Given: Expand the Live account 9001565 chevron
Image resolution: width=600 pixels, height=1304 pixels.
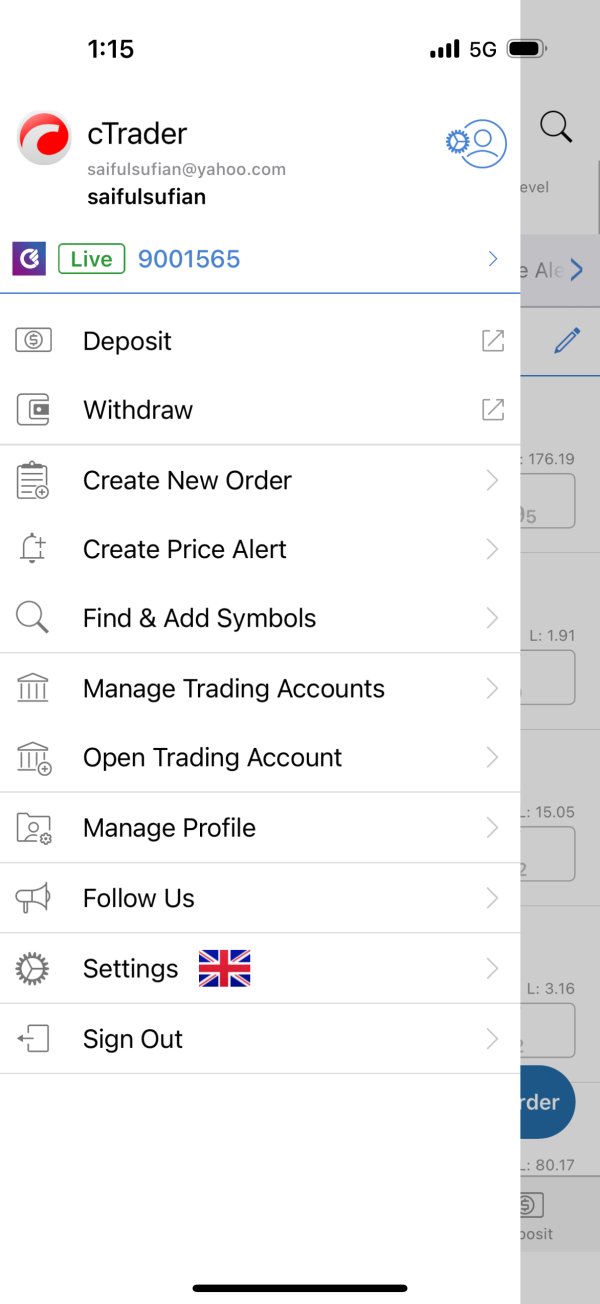Looking at the screenshot, I should pos(493,259).
